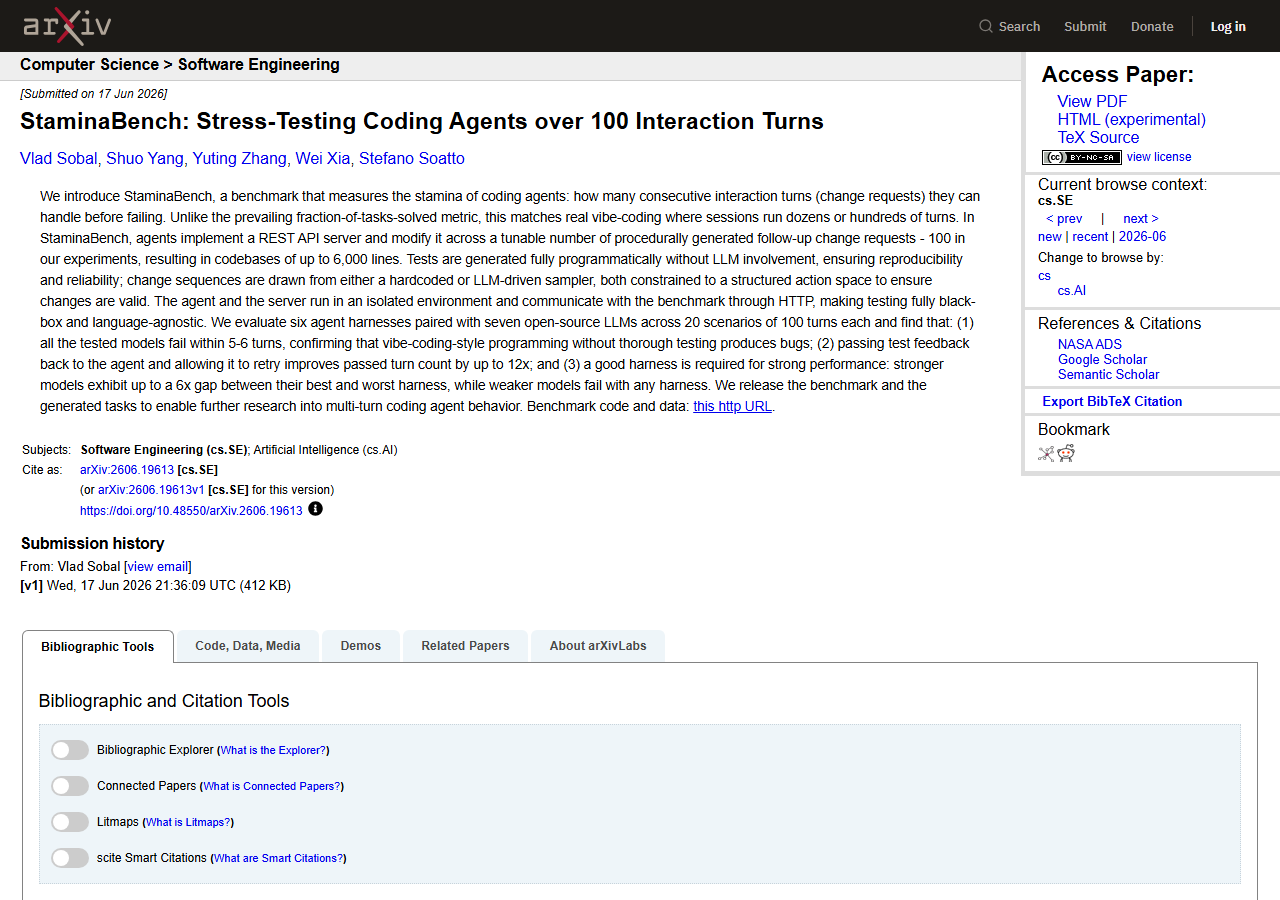Open author Shuo Yang's page
This screenshot has width=1280, height=900.
[145, 159]
